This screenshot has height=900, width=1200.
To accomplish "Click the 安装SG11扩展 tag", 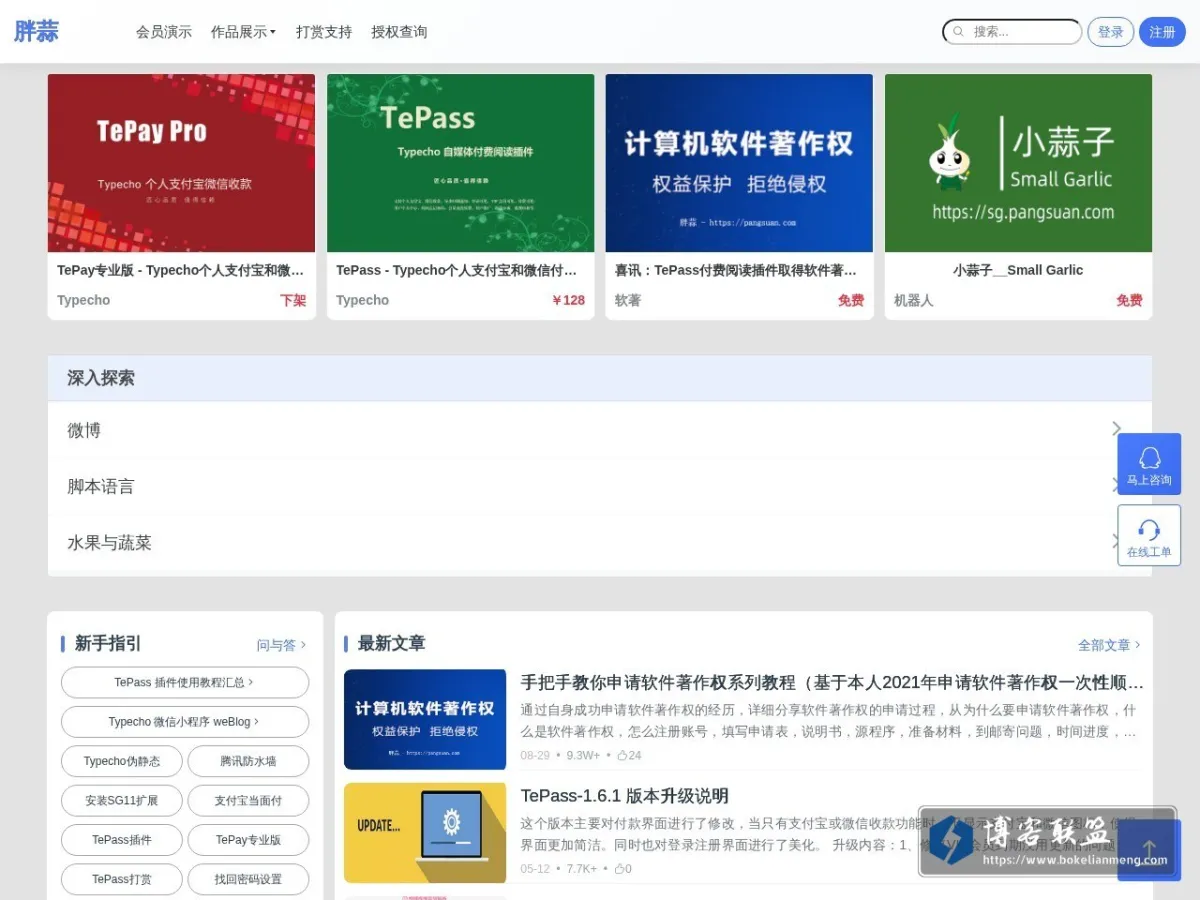I will tap(122, 801).
